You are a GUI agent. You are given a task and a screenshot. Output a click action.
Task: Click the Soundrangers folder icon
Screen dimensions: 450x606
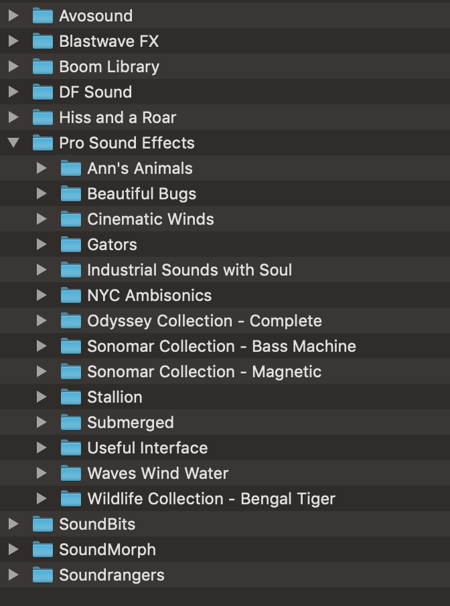coord(43,575)
